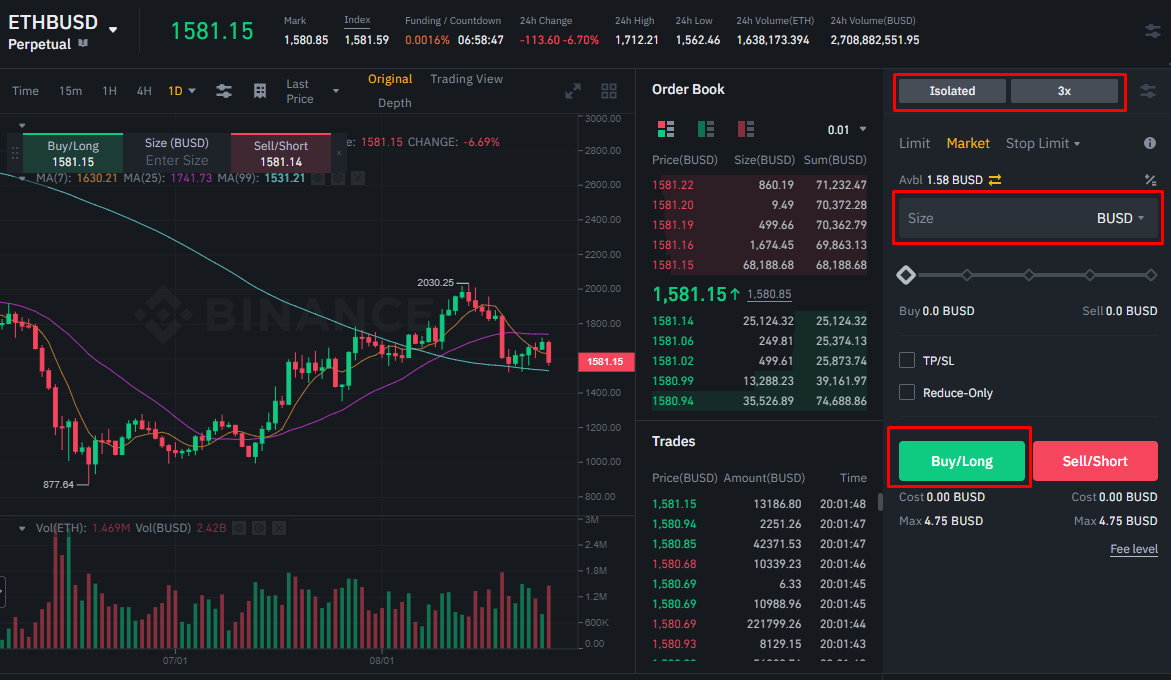
Task: Switch to the Limit order tab
Action: (914, 143)
